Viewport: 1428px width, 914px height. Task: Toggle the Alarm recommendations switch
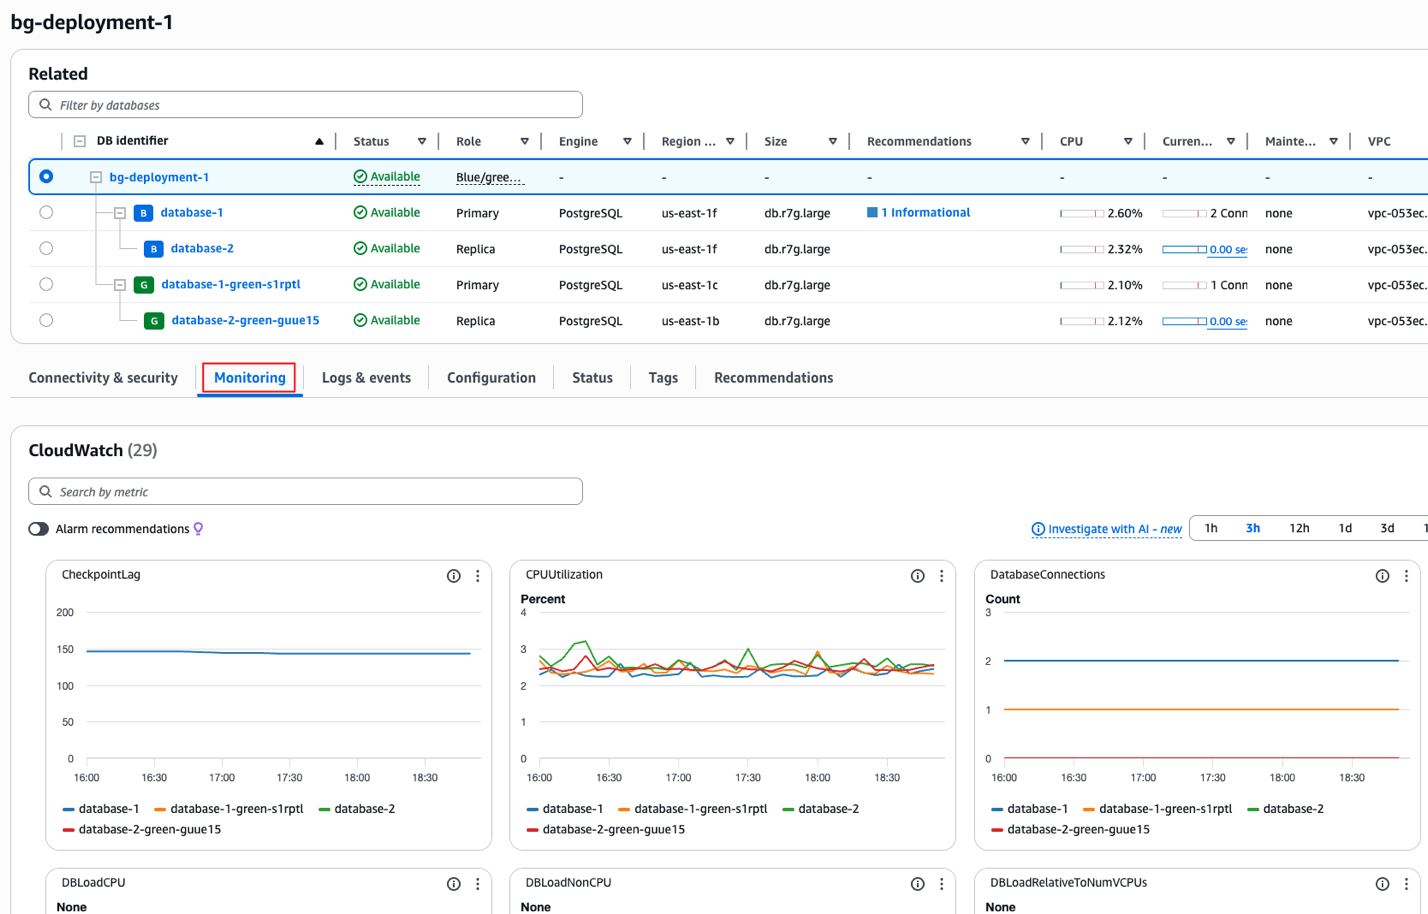click(39, 529)
